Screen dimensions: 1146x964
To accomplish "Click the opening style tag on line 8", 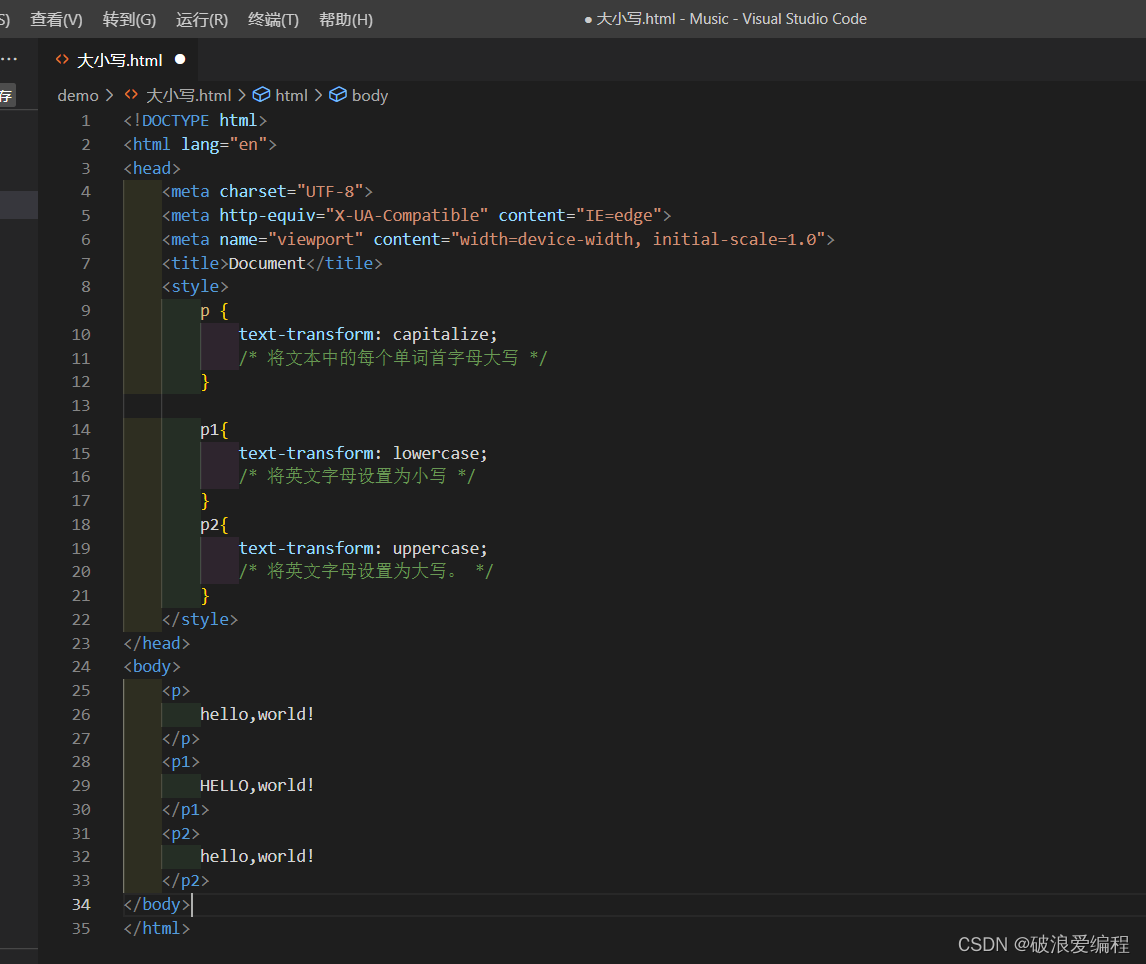I will coord(195,286).
